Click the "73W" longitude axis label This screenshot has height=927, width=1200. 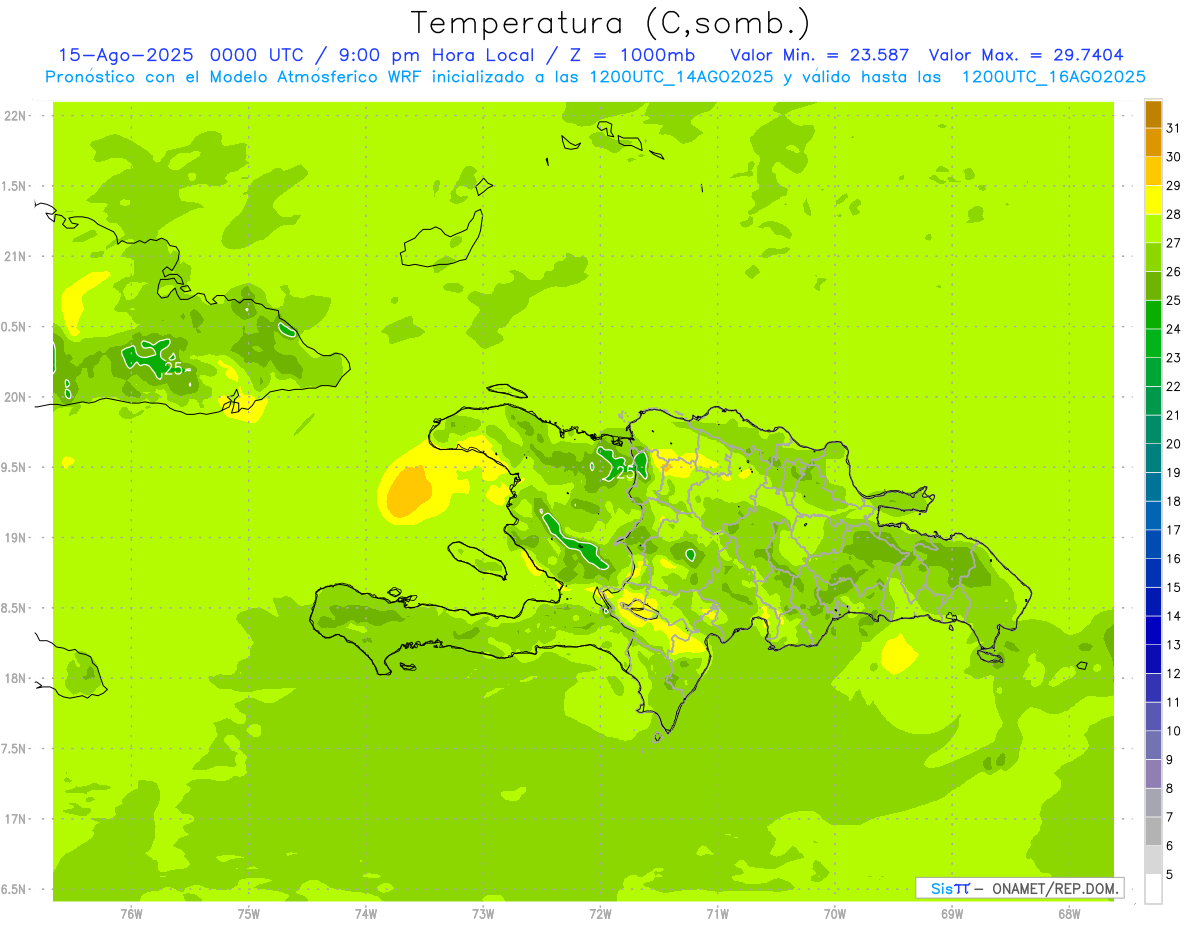click(x=483, y=913)
